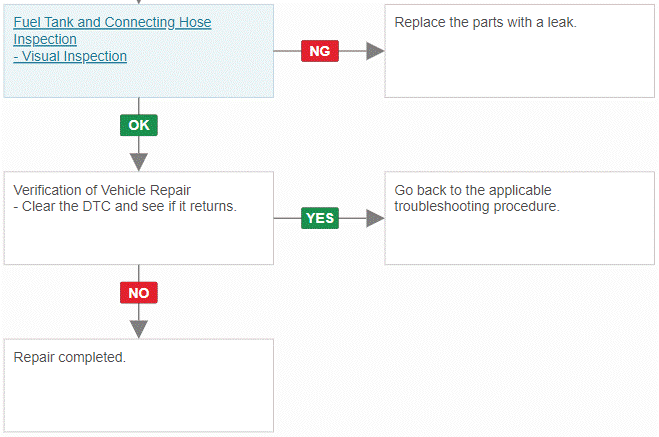Select the green YES badge
The height and width of the screenshot is (437, 659).
(x=320, y=218)
